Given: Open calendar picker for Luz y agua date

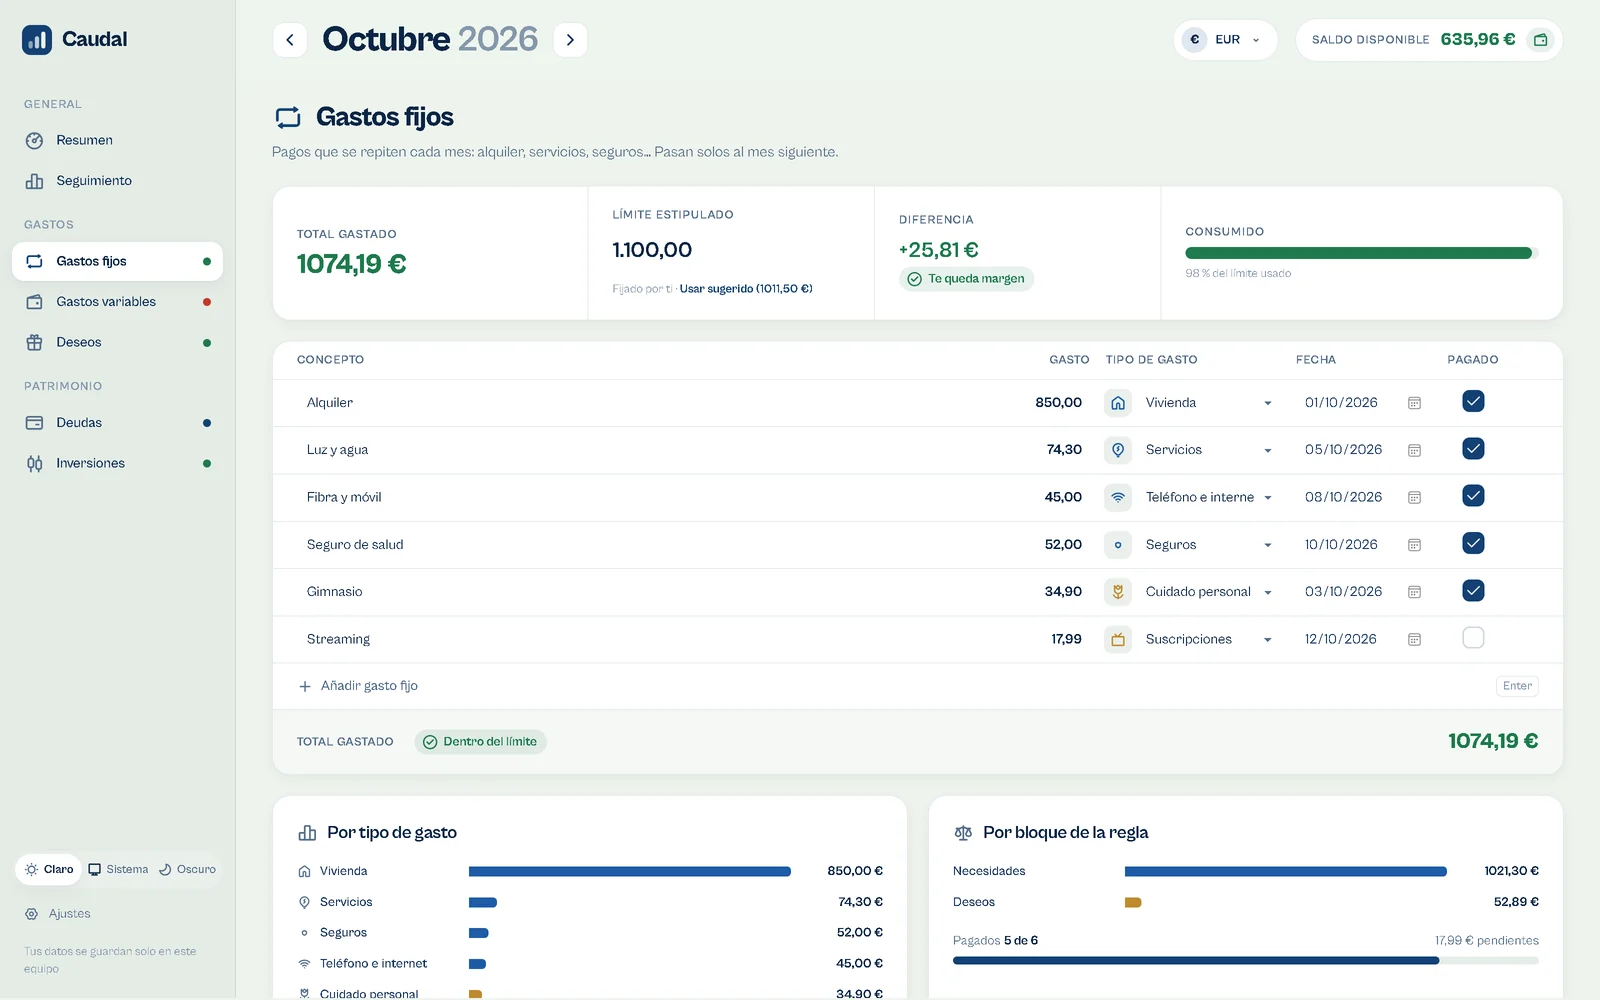Looking at the screenshot, I should (x=1414, y=450).
